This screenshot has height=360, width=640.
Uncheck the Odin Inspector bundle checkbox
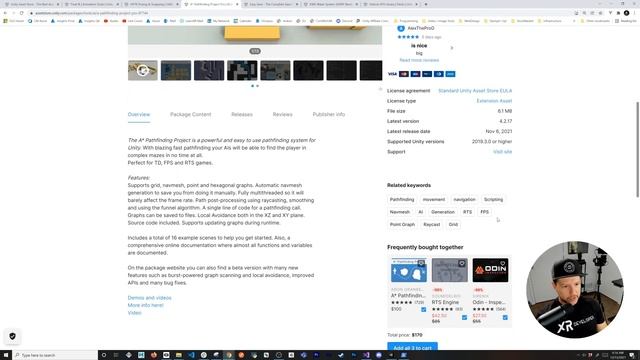click(505, 317)
